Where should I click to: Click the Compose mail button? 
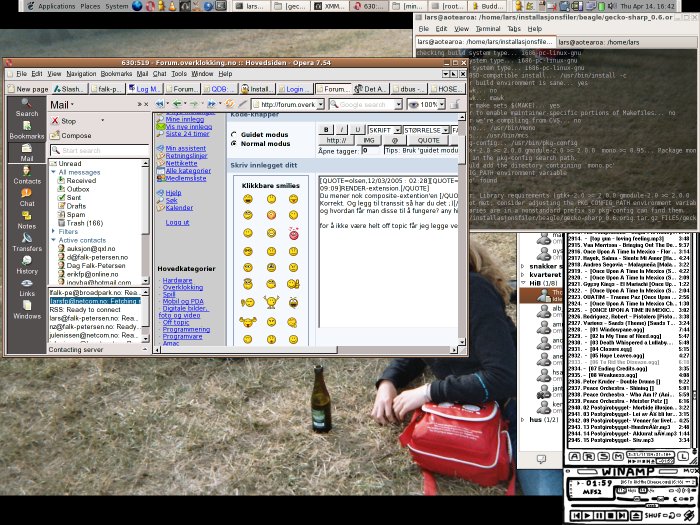(x=76, y=135)
